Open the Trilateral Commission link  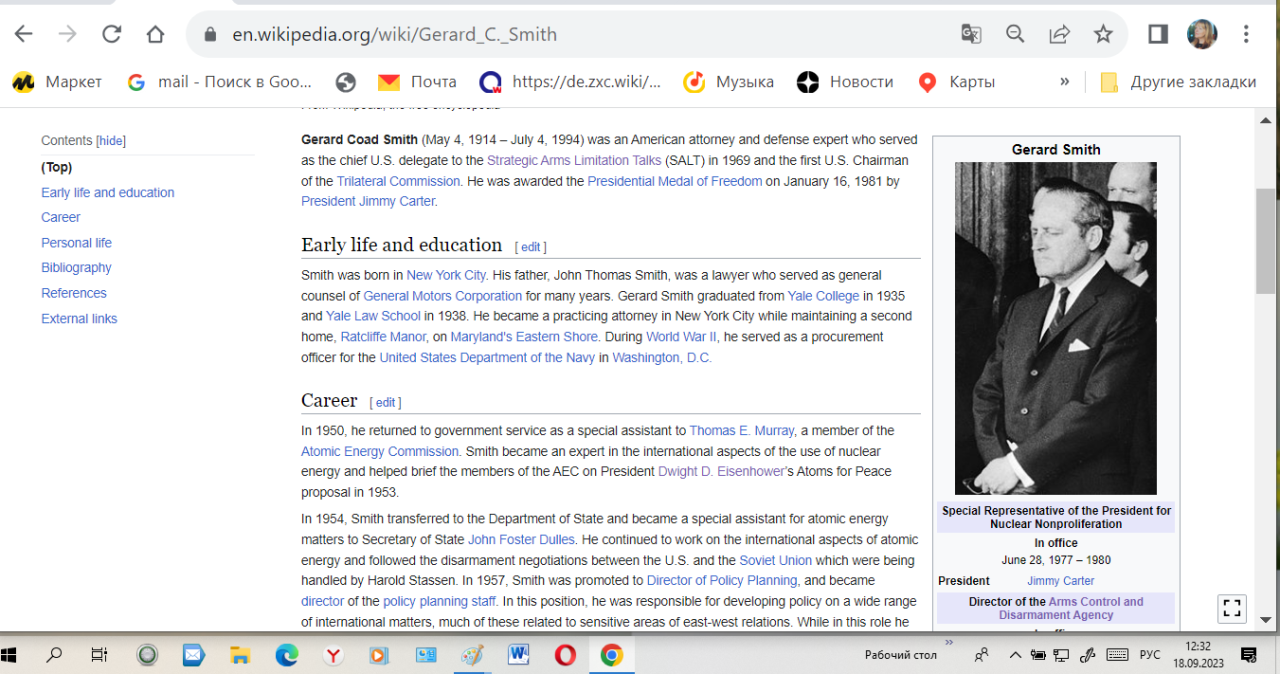398,181
